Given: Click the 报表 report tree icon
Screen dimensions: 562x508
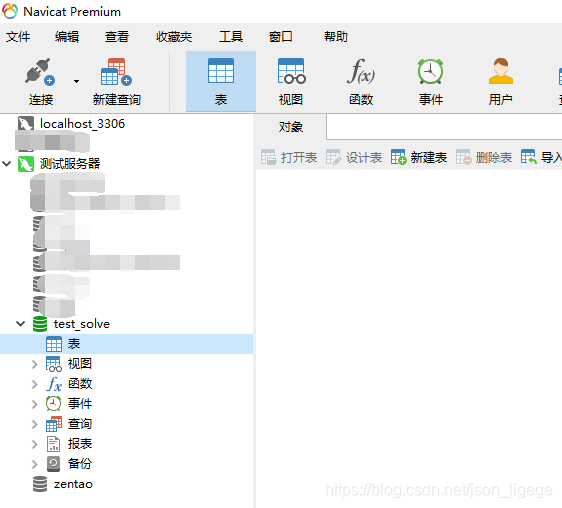Looking at the screenshot, I should point(53,444).
